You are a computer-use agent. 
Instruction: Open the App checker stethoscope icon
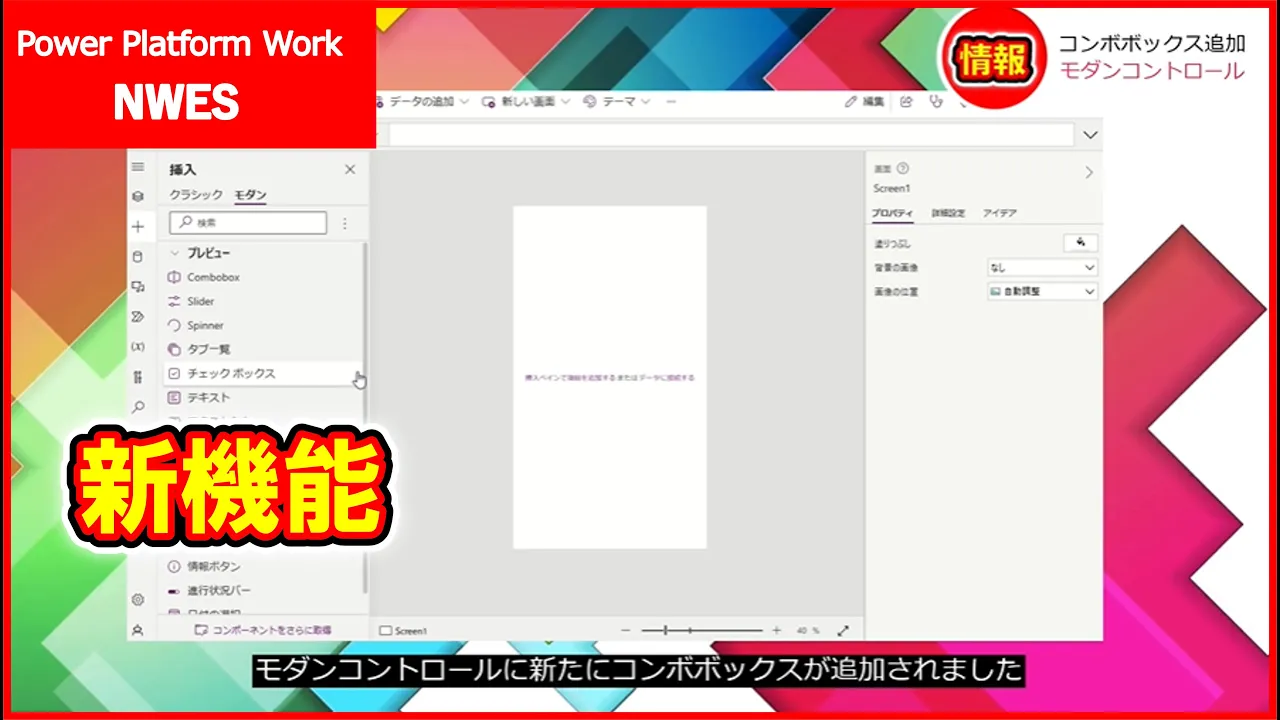click(x=936, y=101)
